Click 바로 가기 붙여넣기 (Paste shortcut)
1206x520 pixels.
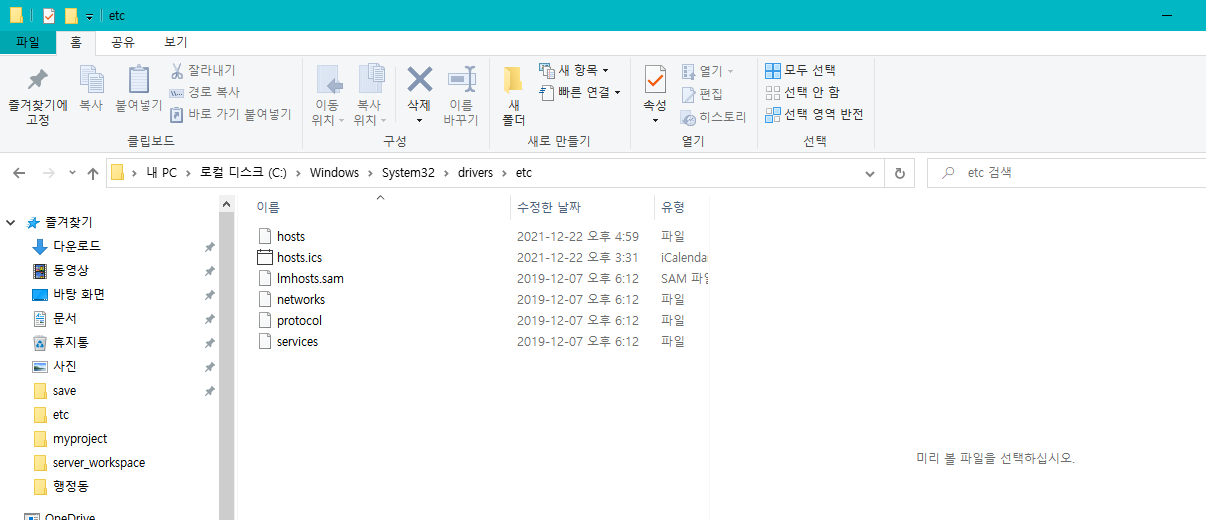230,114
